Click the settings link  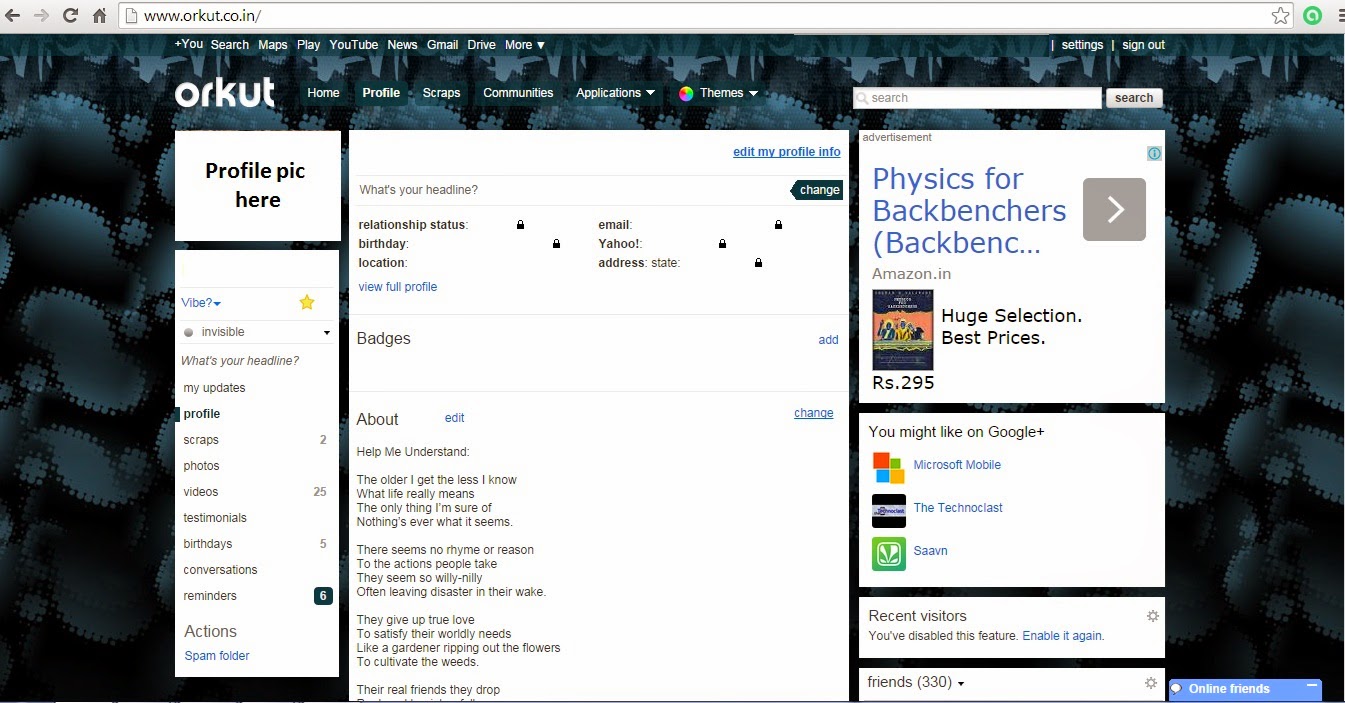click(x=1082, y=45)
